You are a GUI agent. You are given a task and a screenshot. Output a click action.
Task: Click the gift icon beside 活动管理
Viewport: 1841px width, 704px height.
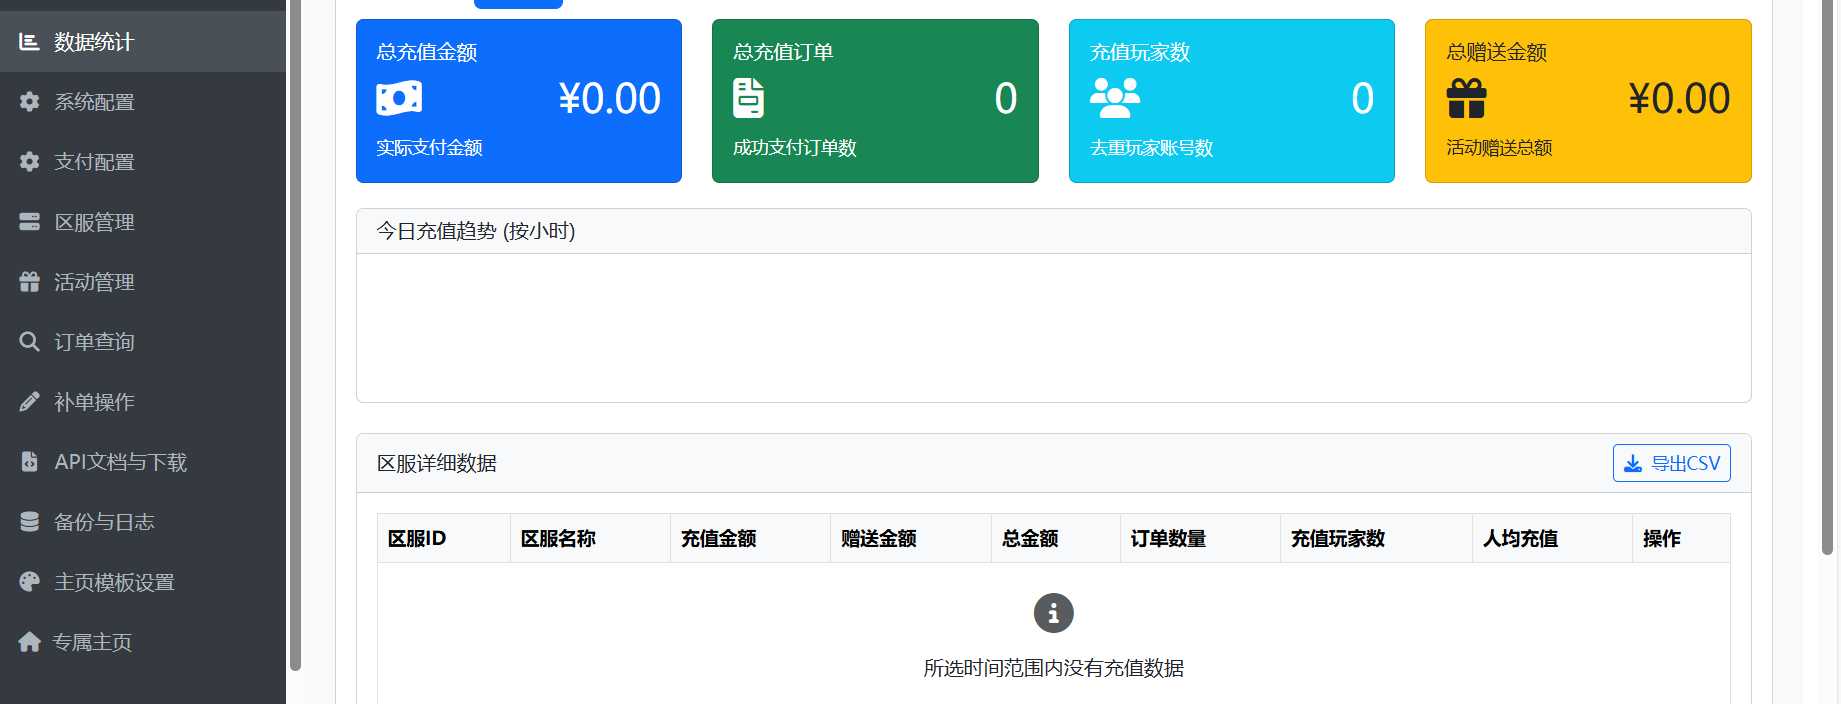tap(29, 282)
